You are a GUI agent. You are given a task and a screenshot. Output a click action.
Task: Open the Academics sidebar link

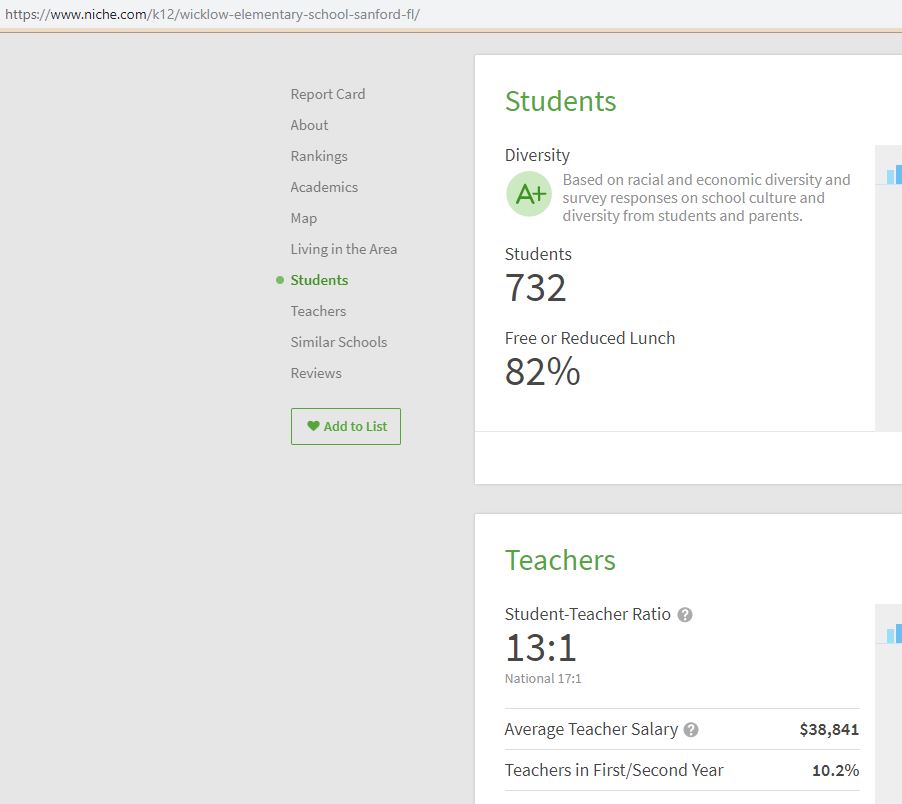(324, 187)
